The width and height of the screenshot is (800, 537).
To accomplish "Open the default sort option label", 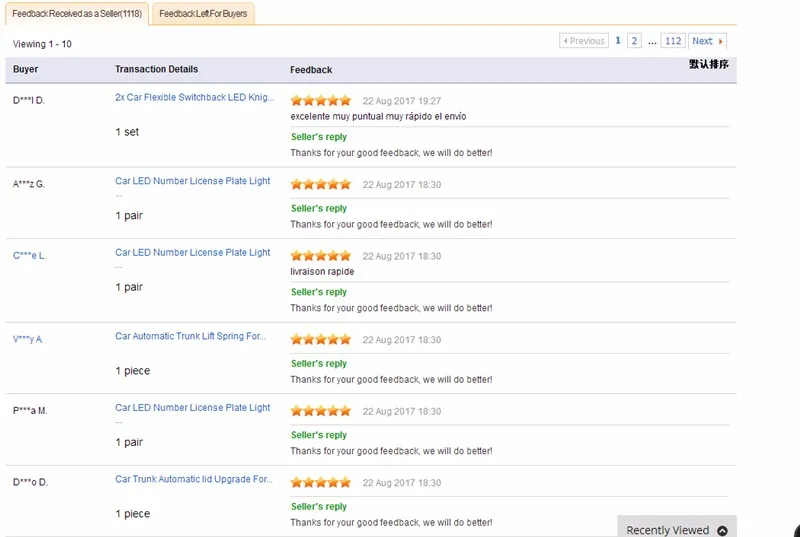I will [x=709, y=64].
